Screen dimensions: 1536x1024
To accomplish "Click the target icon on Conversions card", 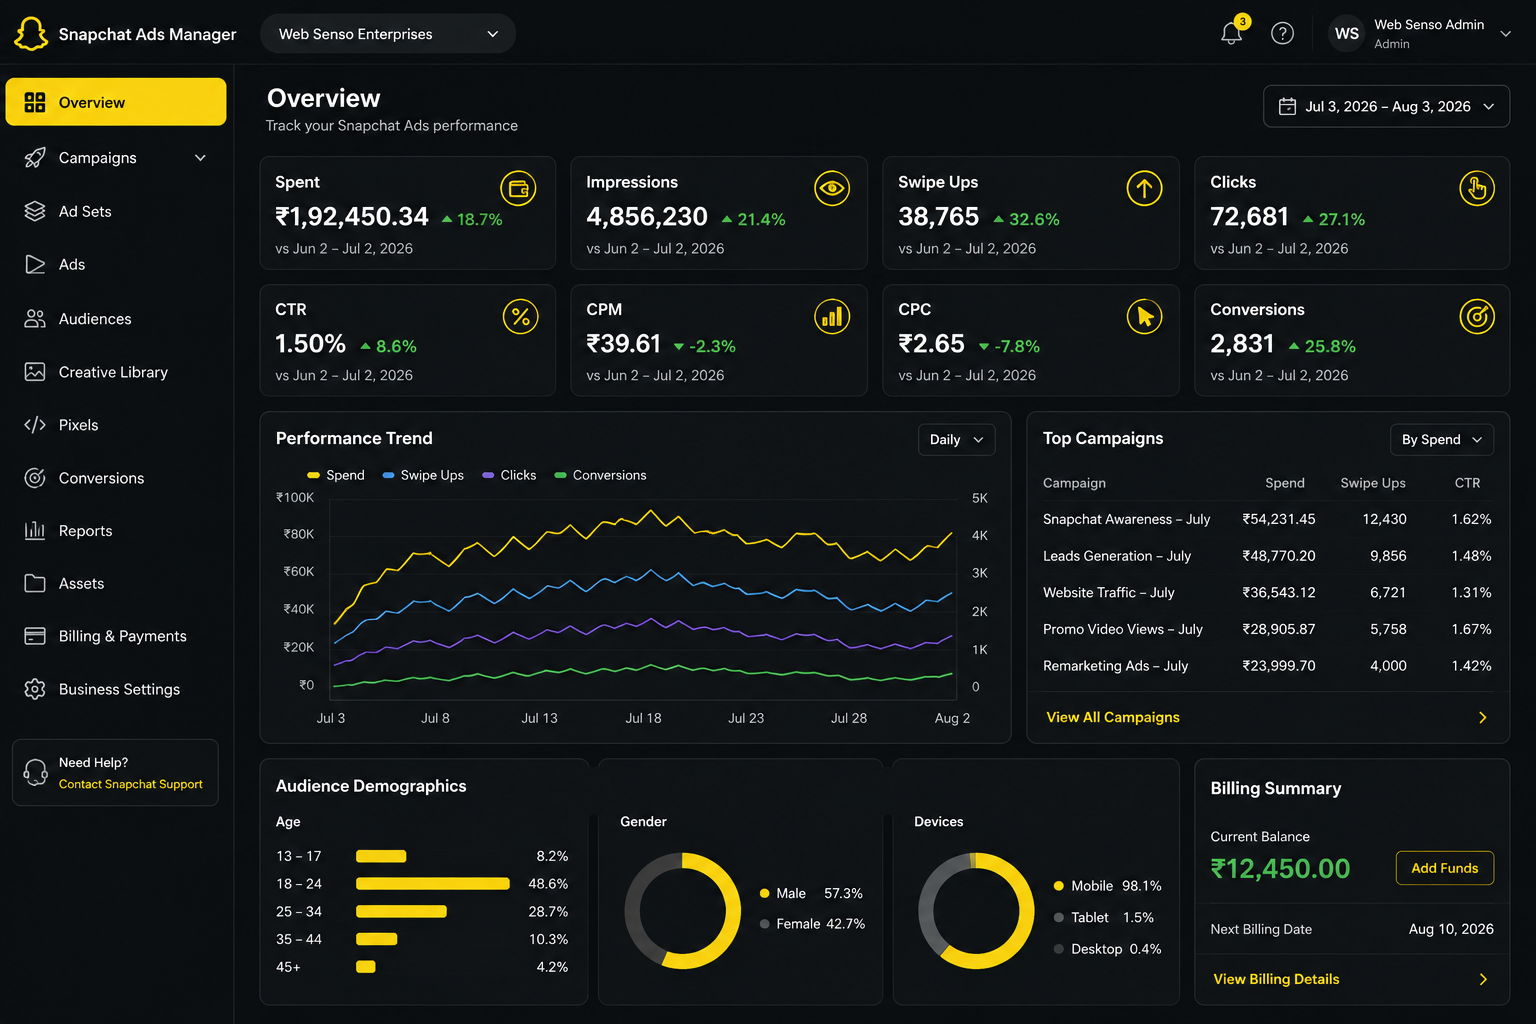I will (1477, 317).
